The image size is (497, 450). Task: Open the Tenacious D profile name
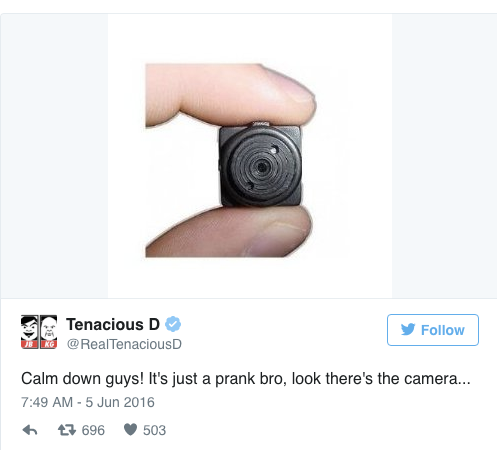point(113,324)
